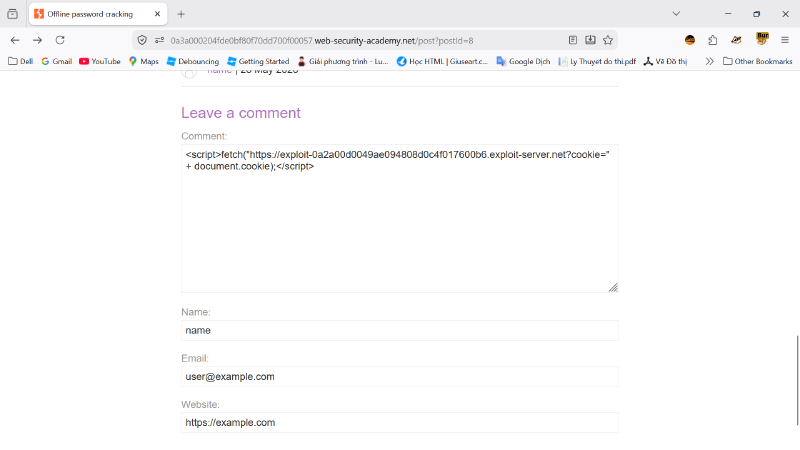Open the Maps bookmark
The image size is (800, 450).
tap(144, 61)
